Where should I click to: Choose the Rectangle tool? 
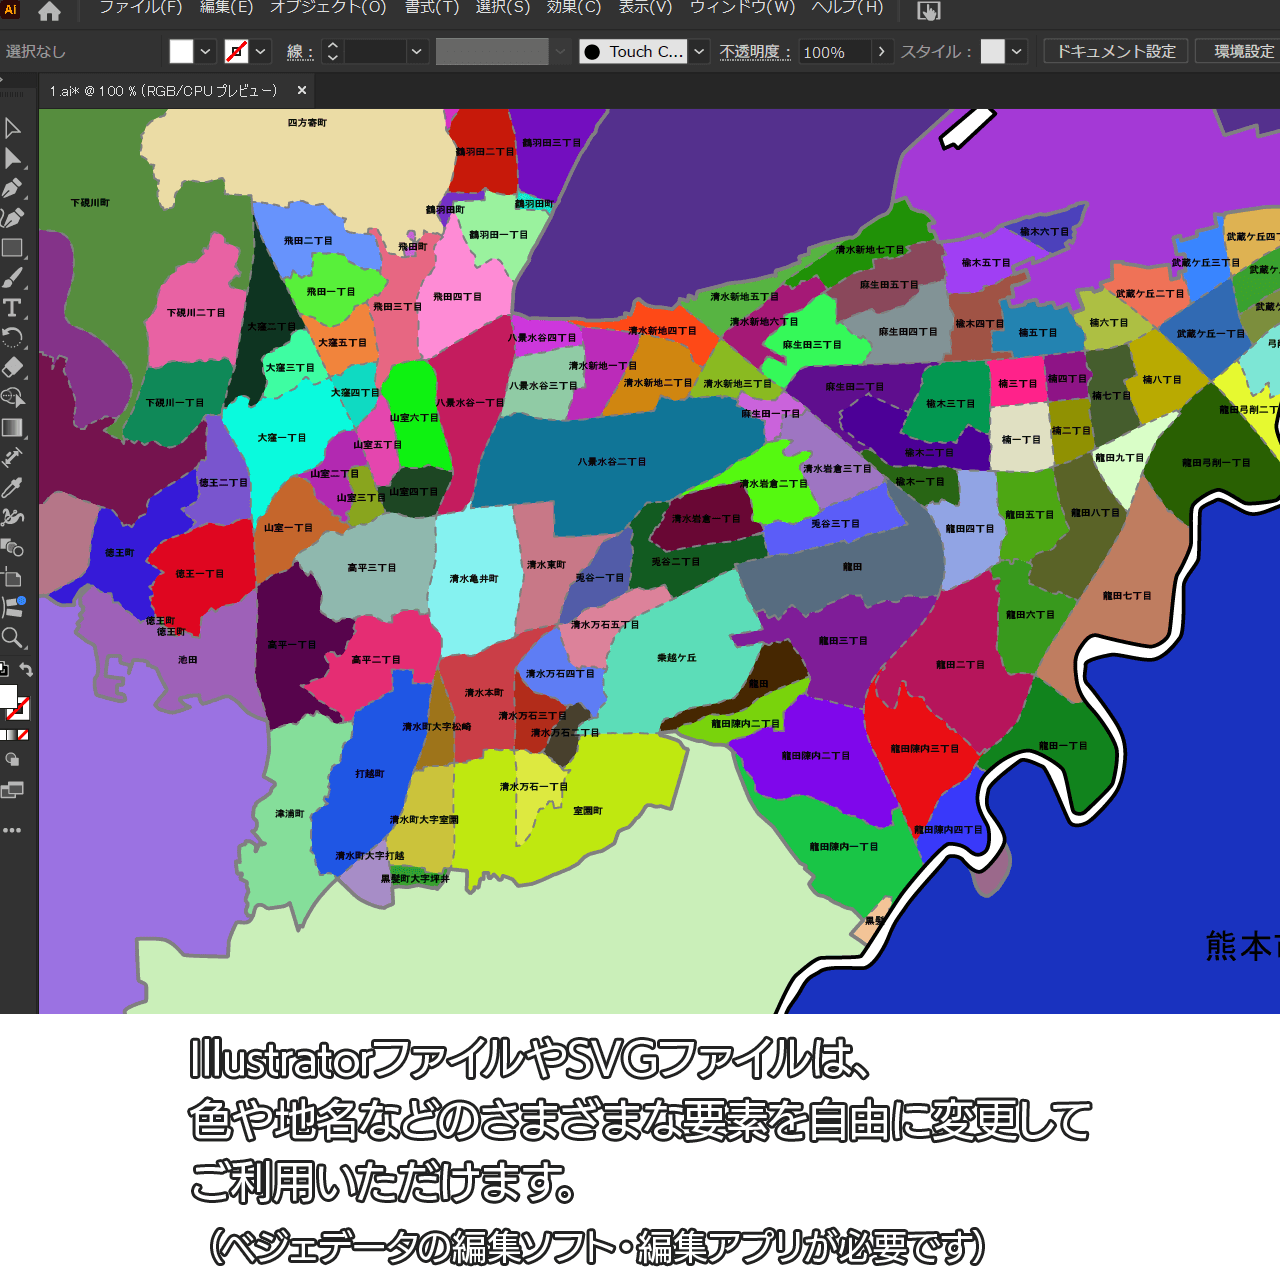(13, 248)
